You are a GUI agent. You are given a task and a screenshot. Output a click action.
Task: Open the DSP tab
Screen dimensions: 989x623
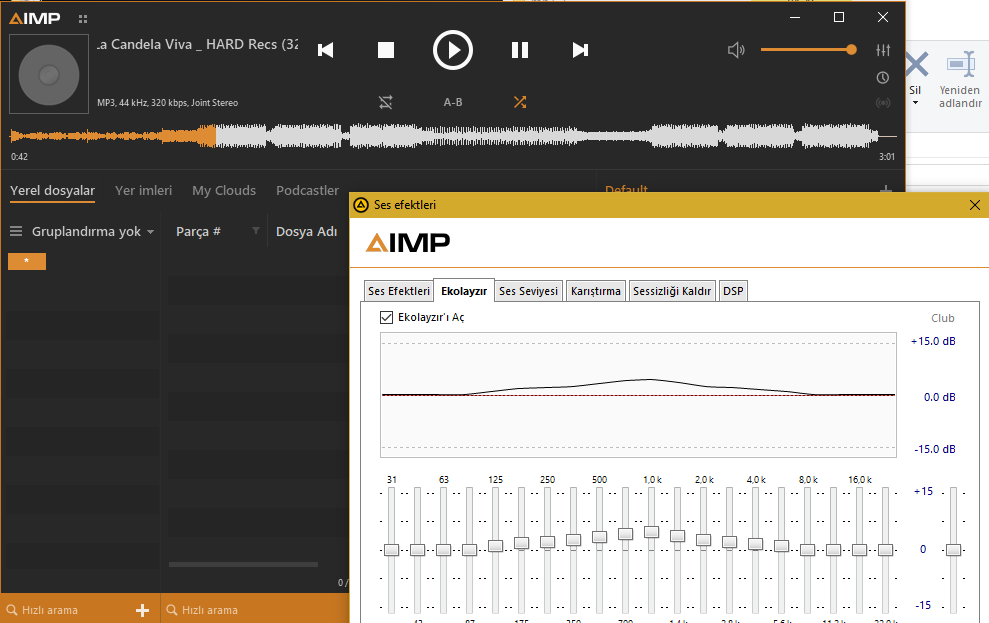[733, 291]
